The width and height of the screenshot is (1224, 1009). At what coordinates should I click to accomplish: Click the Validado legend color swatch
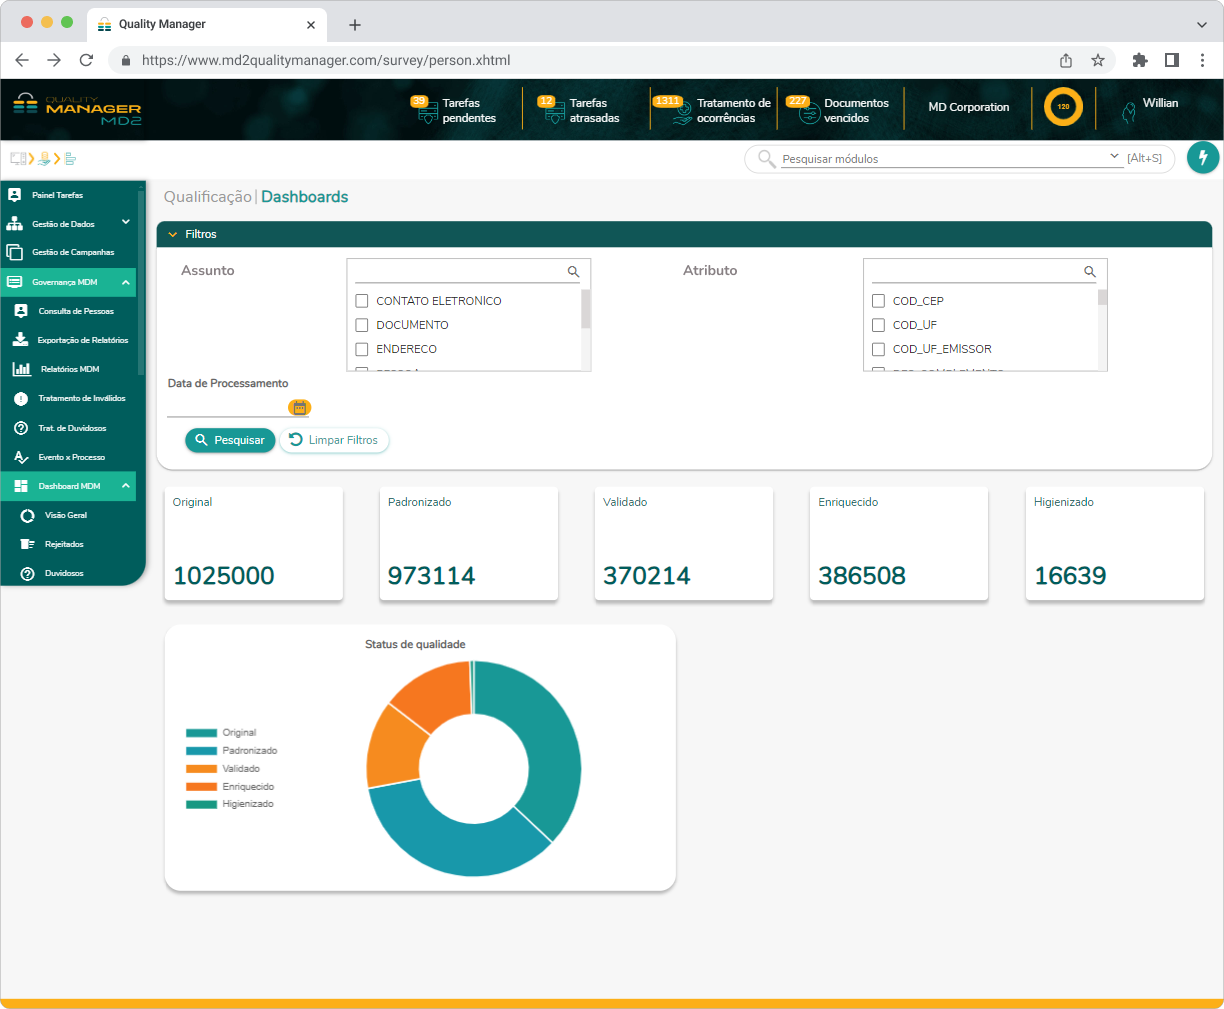point(201,769)
